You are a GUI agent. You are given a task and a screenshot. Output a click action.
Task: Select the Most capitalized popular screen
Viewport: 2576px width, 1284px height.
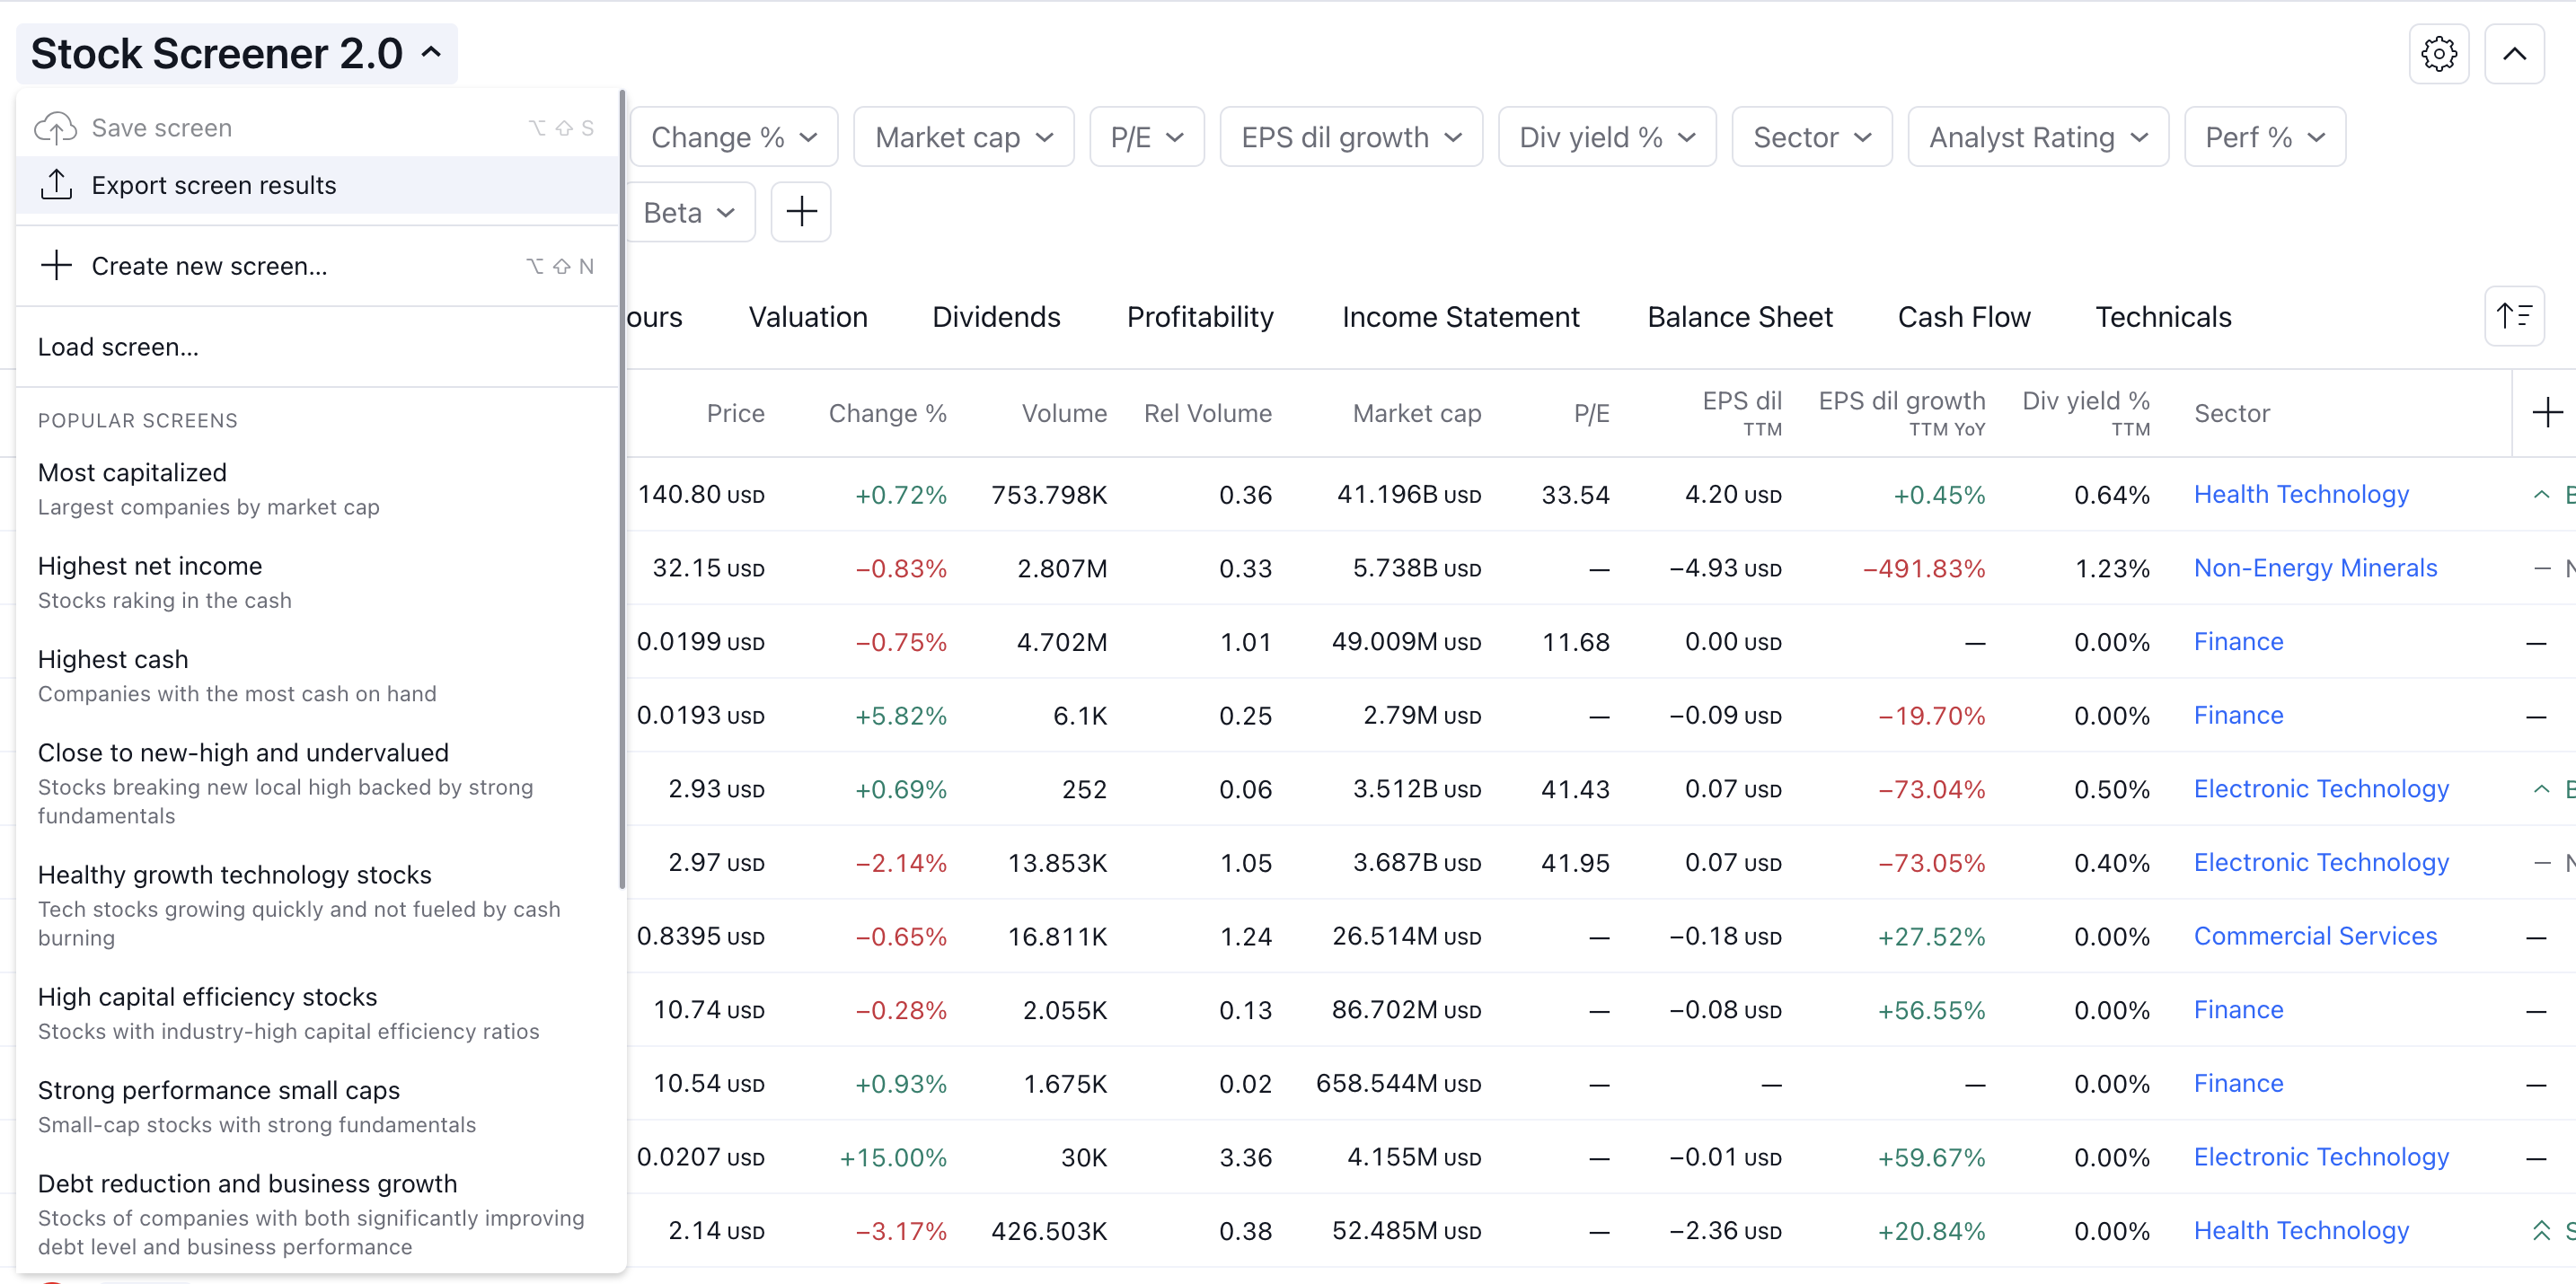pyautogui.click(x=132, y=473)
